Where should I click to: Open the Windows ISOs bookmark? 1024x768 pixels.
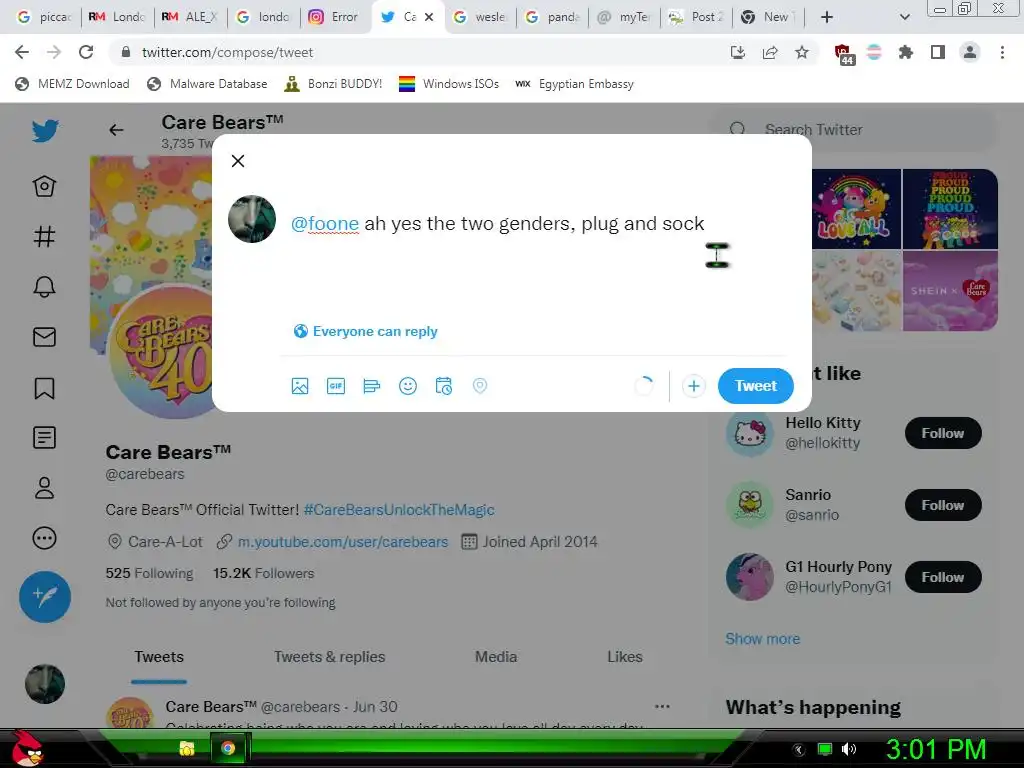(449, 84)
